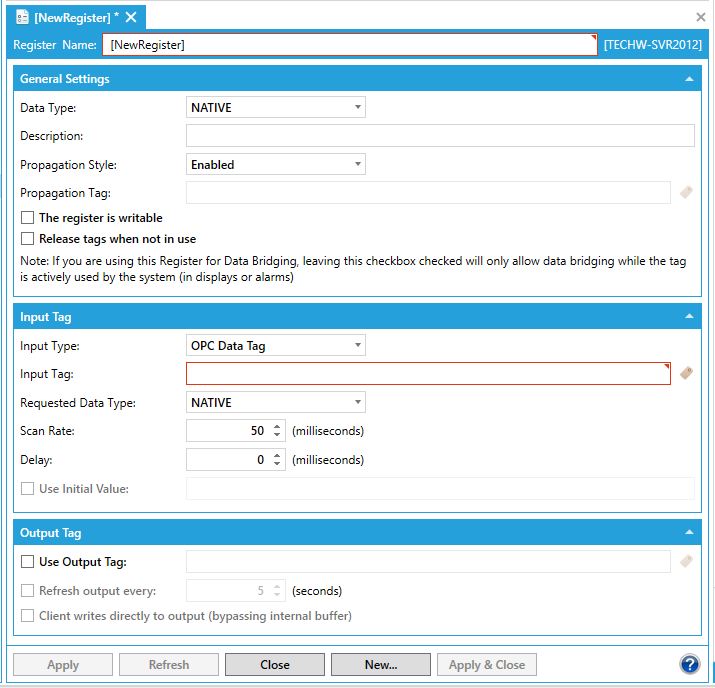Decrease the Delay spinner value
The height and width of the screenshot is (688, 715).
(x=277, y=465)
